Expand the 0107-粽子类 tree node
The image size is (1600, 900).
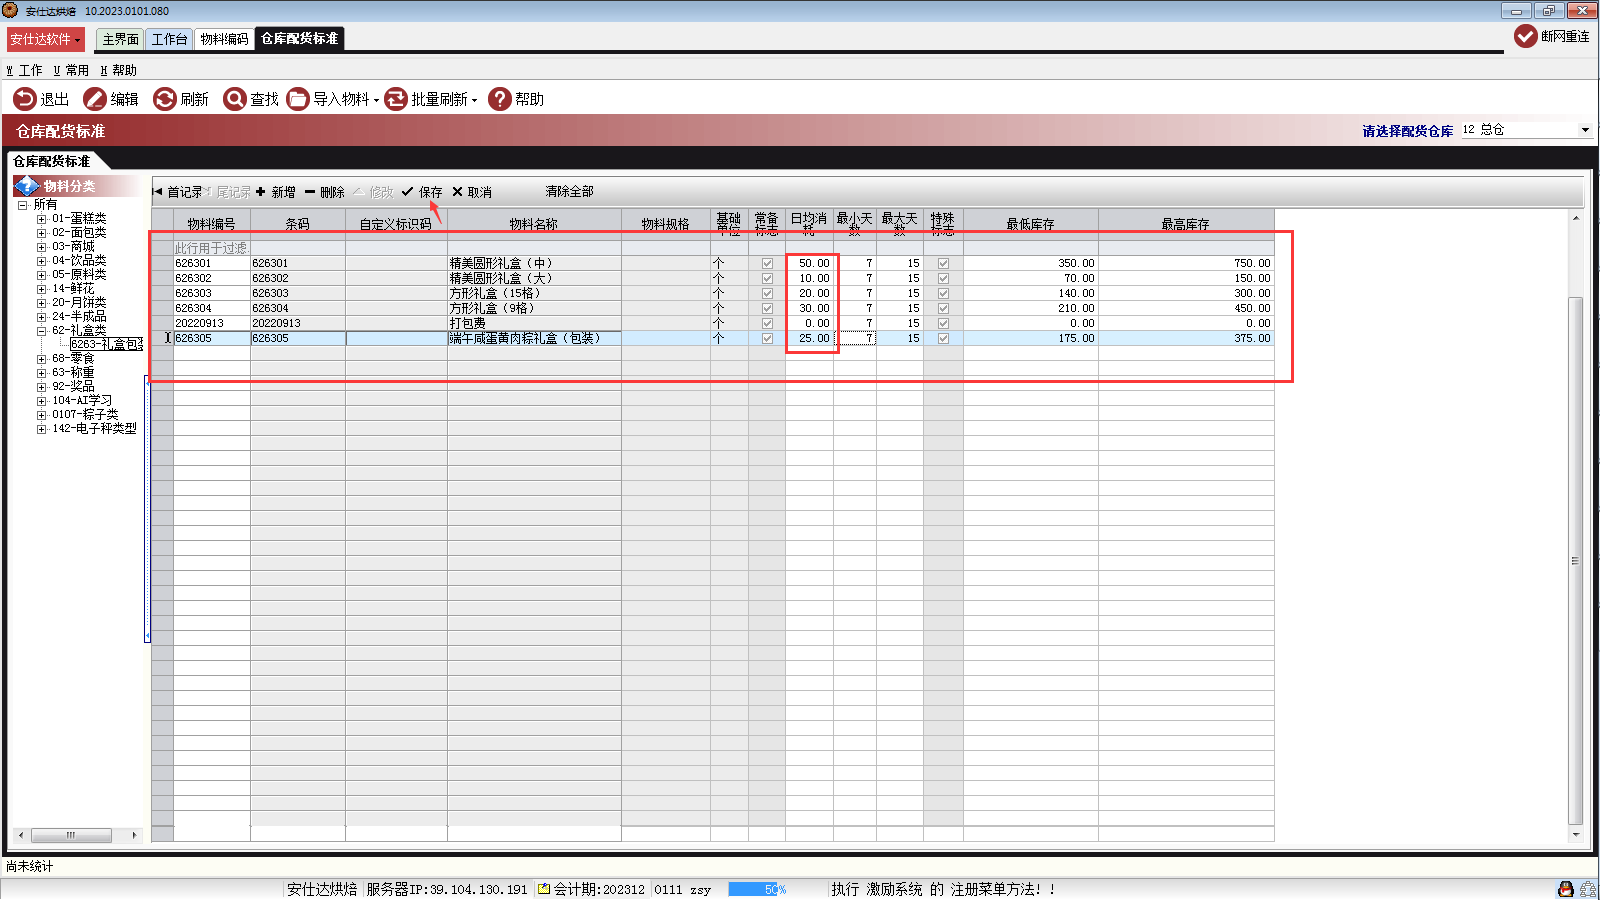click(x=41, y=415)
